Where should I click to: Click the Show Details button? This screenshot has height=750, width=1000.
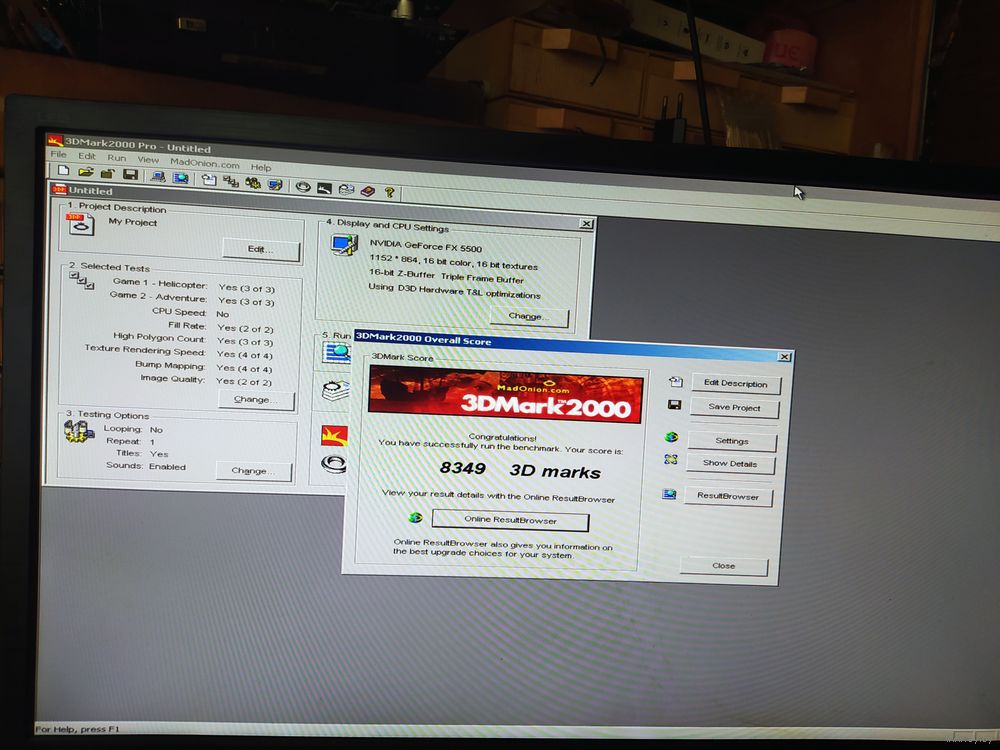tap(730, 464)
